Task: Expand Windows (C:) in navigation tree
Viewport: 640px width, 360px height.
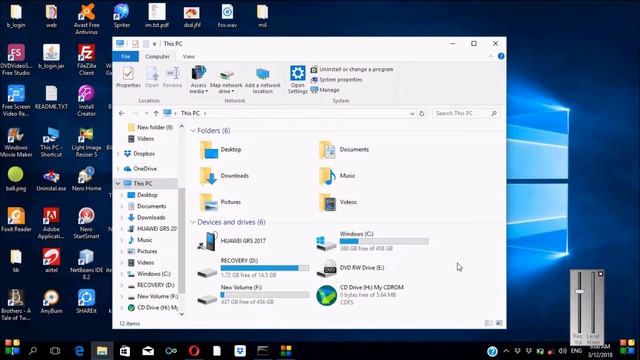Action: (122, 274)
